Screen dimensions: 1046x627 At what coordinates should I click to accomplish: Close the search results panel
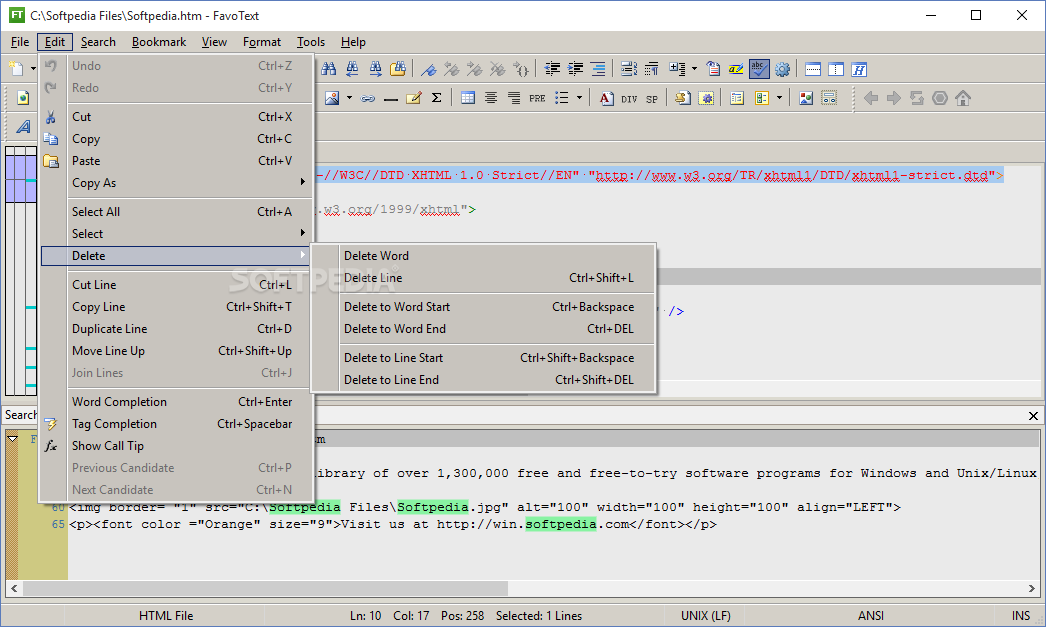[x=1033, y=416]
